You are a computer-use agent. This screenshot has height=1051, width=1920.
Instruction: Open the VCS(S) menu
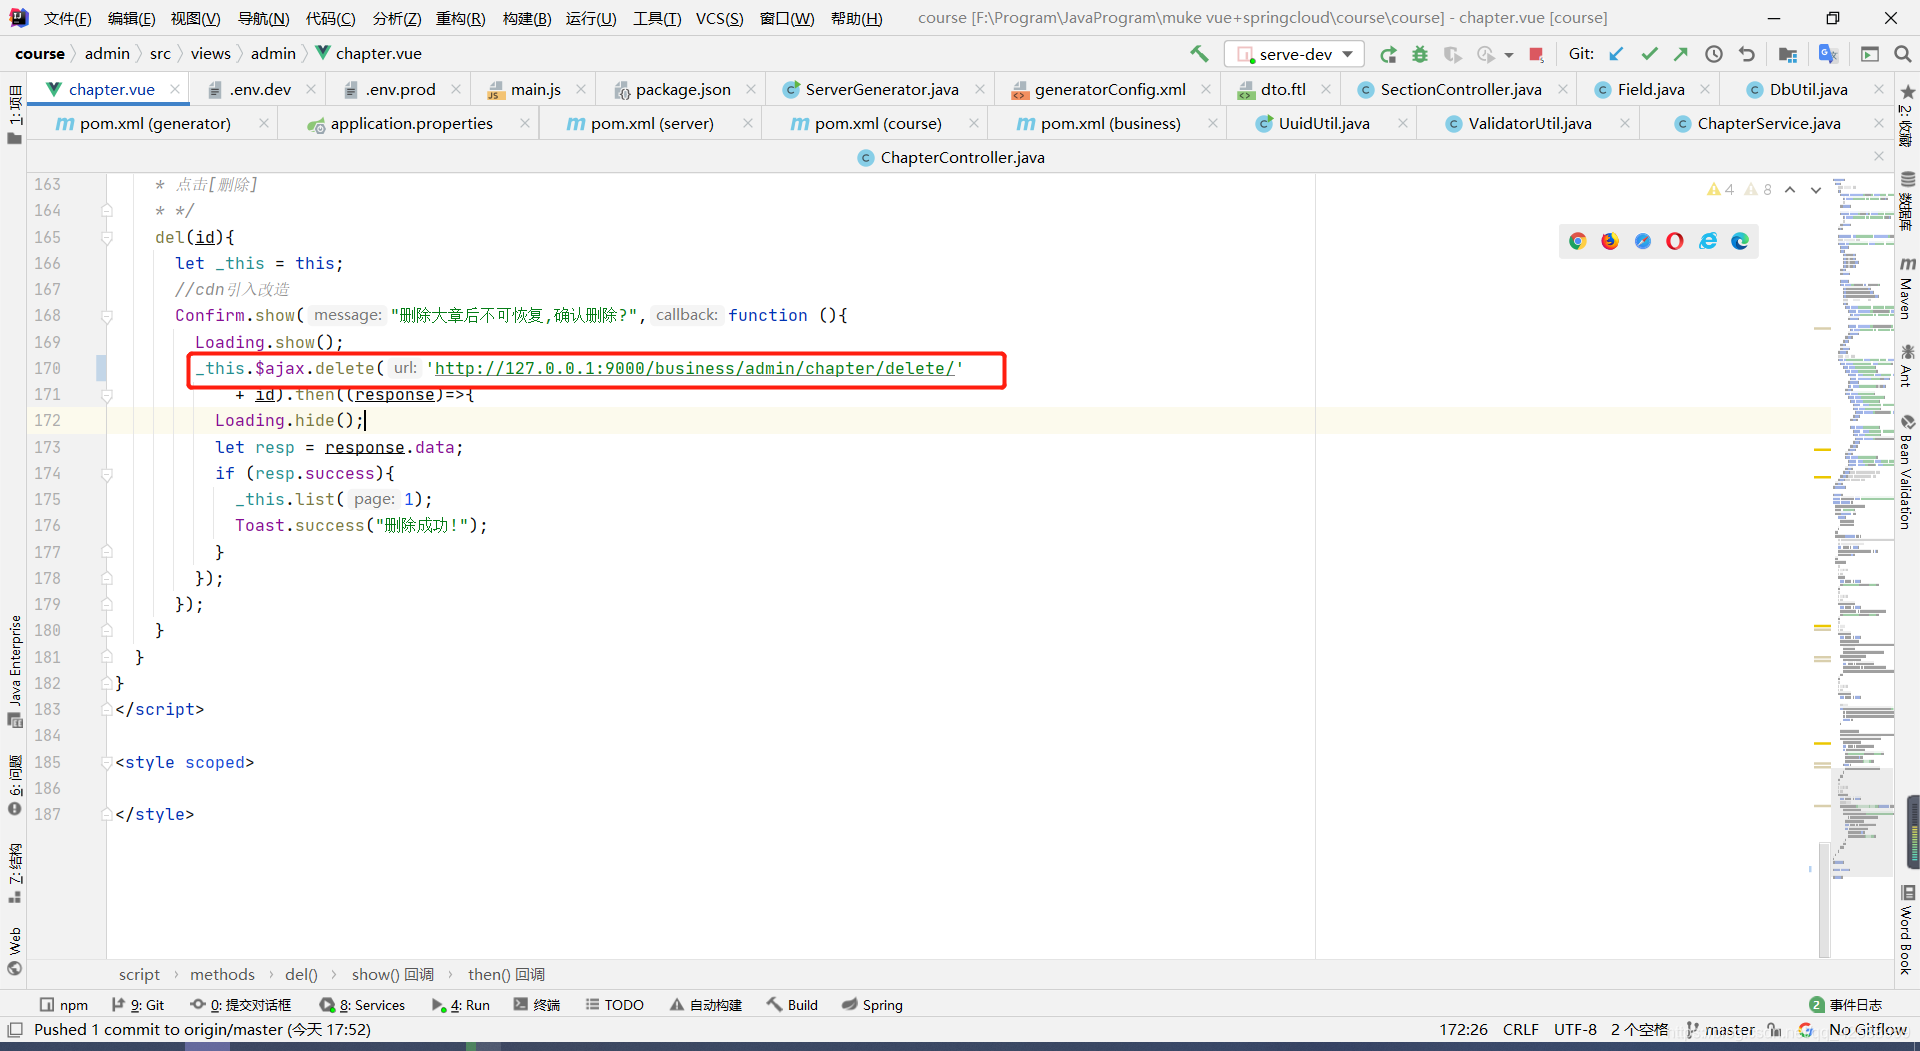coord(719,18)
